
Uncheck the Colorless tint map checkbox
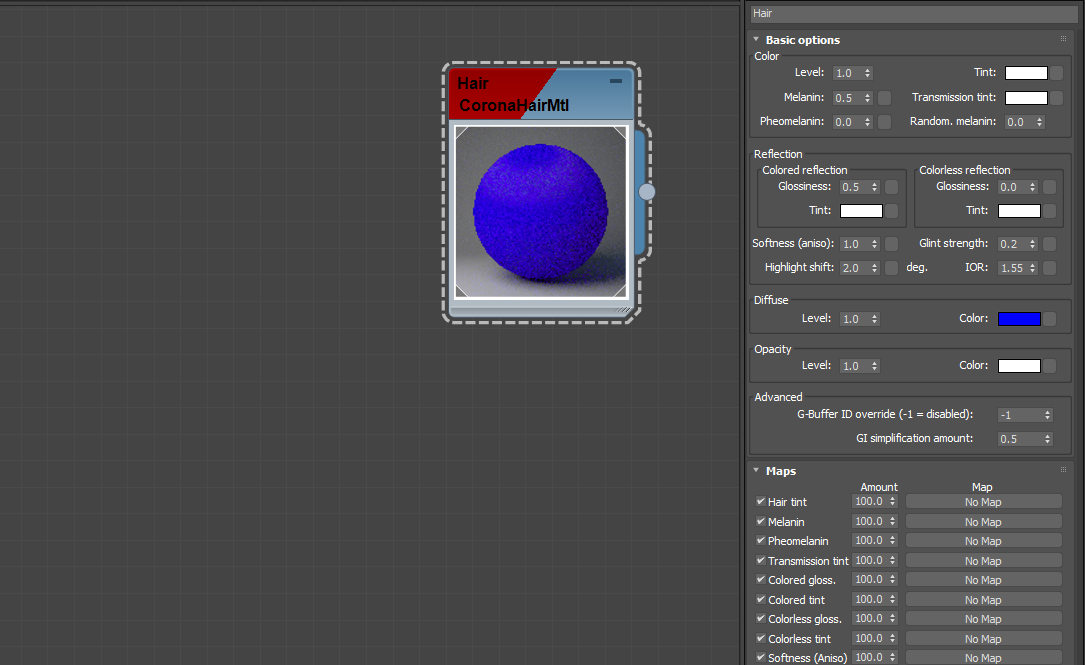(x=760, y=638)
